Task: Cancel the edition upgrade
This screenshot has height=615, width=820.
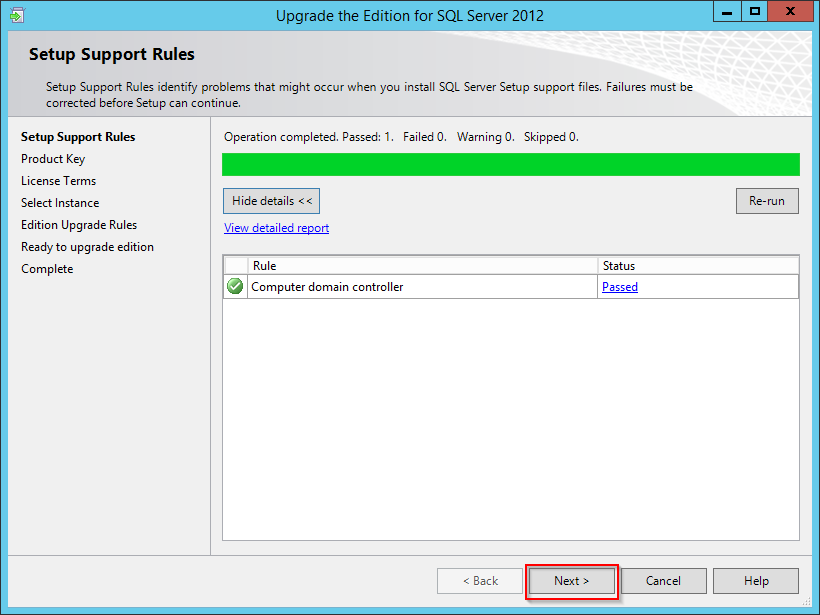Action: point(663,581)
